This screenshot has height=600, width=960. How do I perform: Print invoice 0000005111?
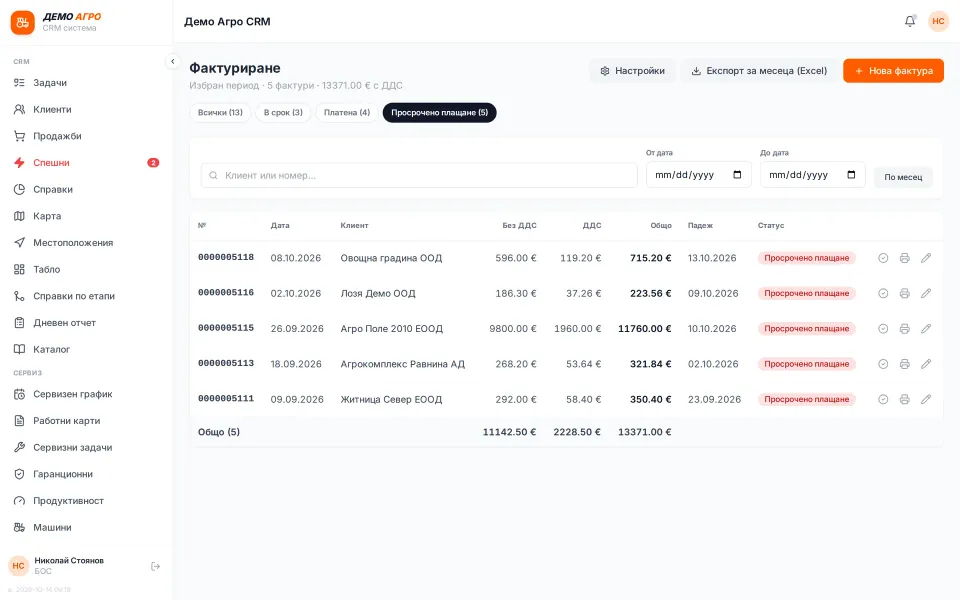pyautogui.click(x=904, y=399)
